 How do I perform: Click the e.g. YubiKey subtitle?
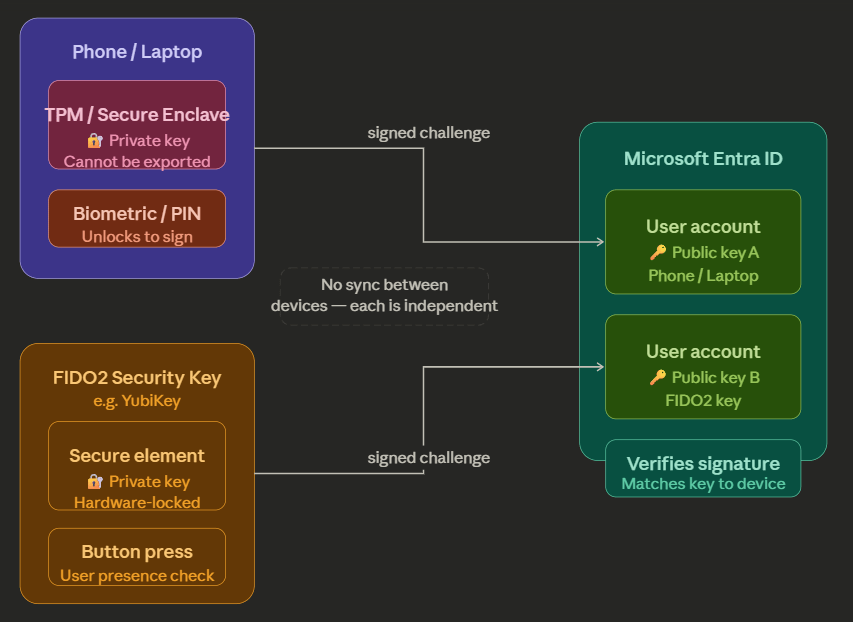(137, 401)
